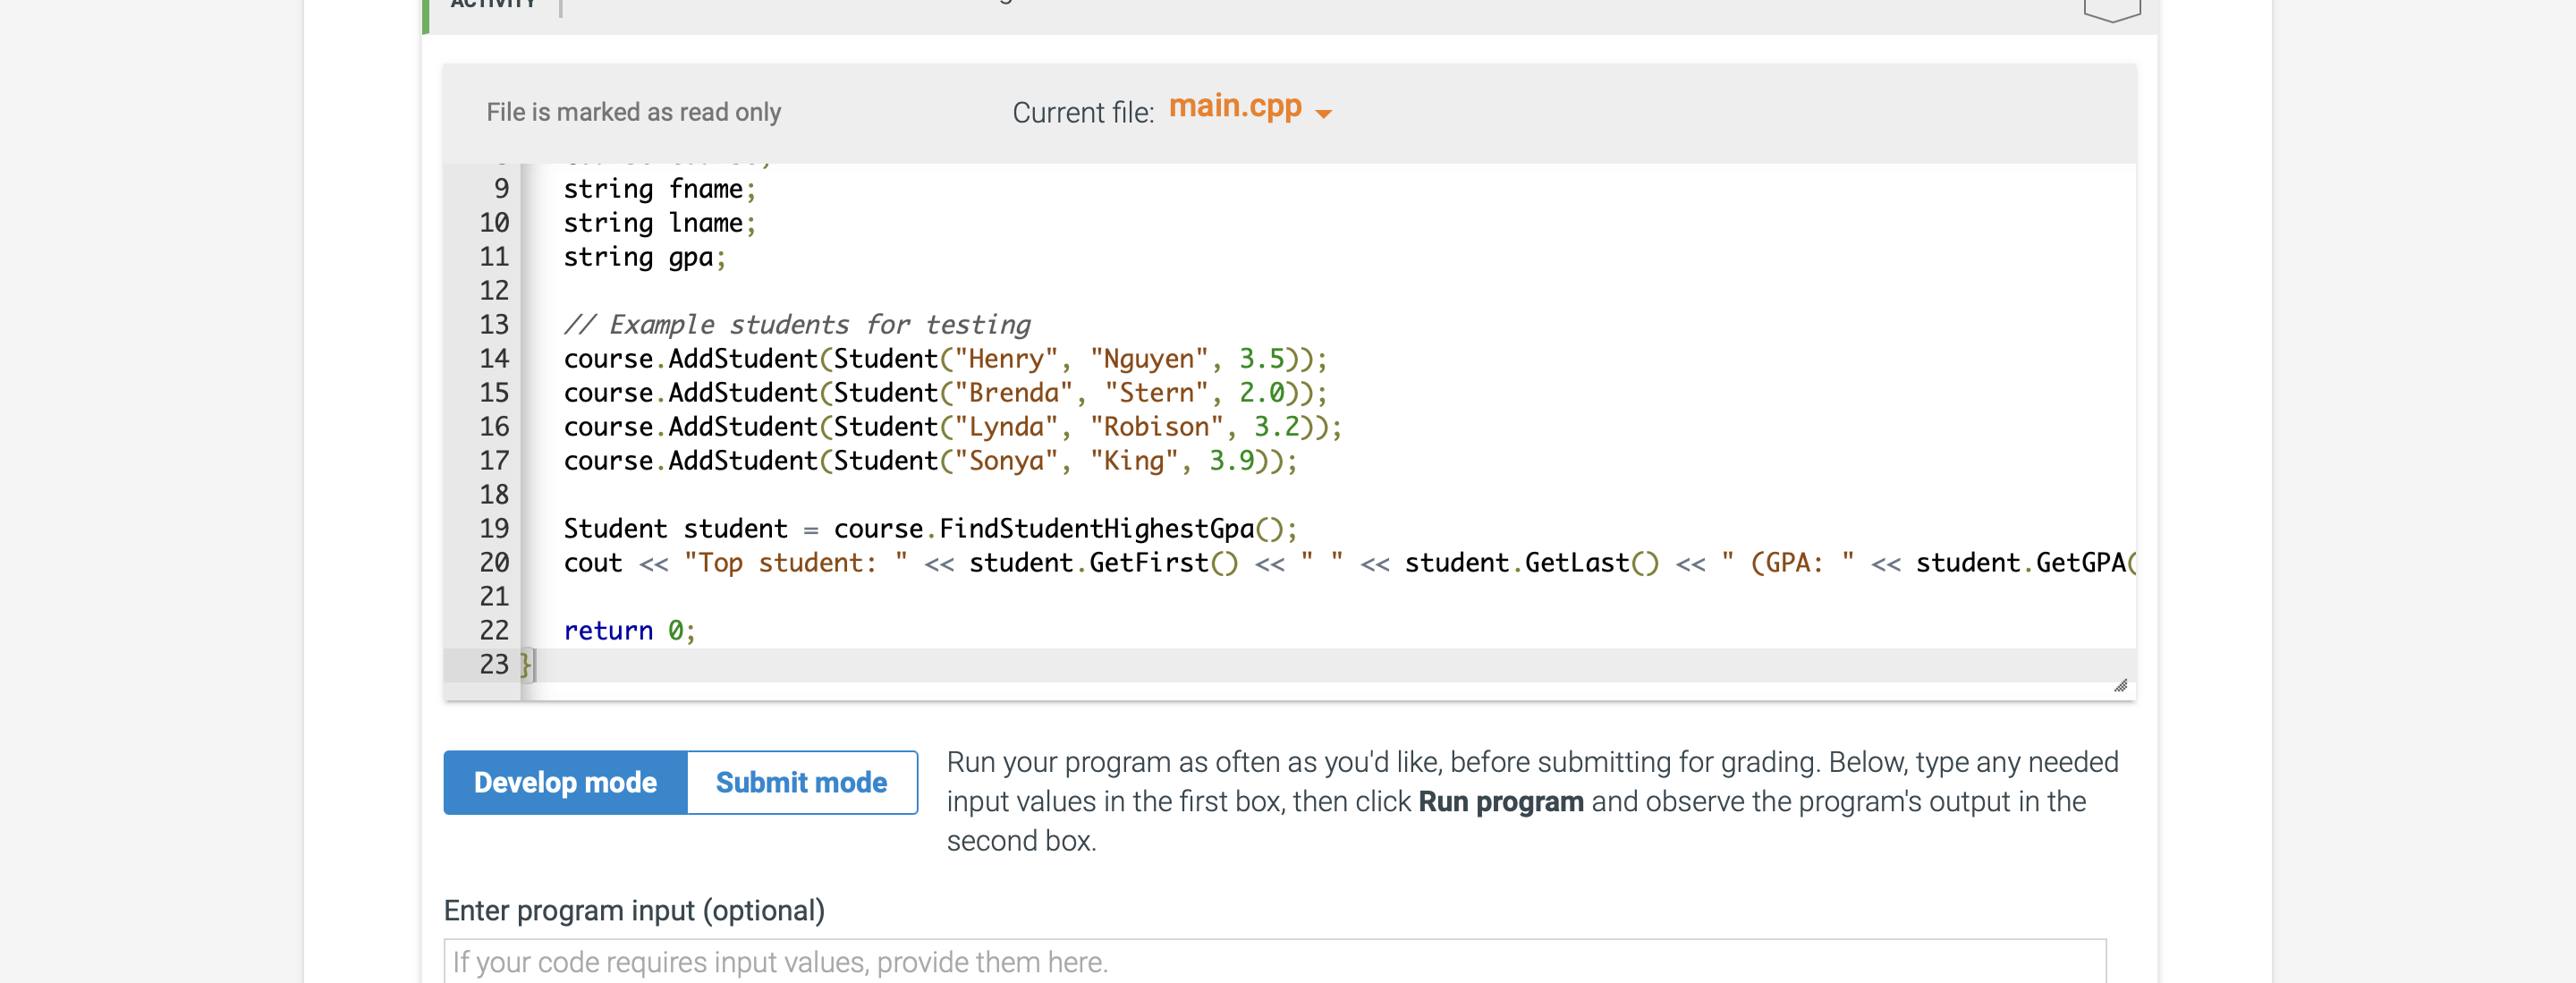Click the ACTIVITY label on the header

[492, 4]
